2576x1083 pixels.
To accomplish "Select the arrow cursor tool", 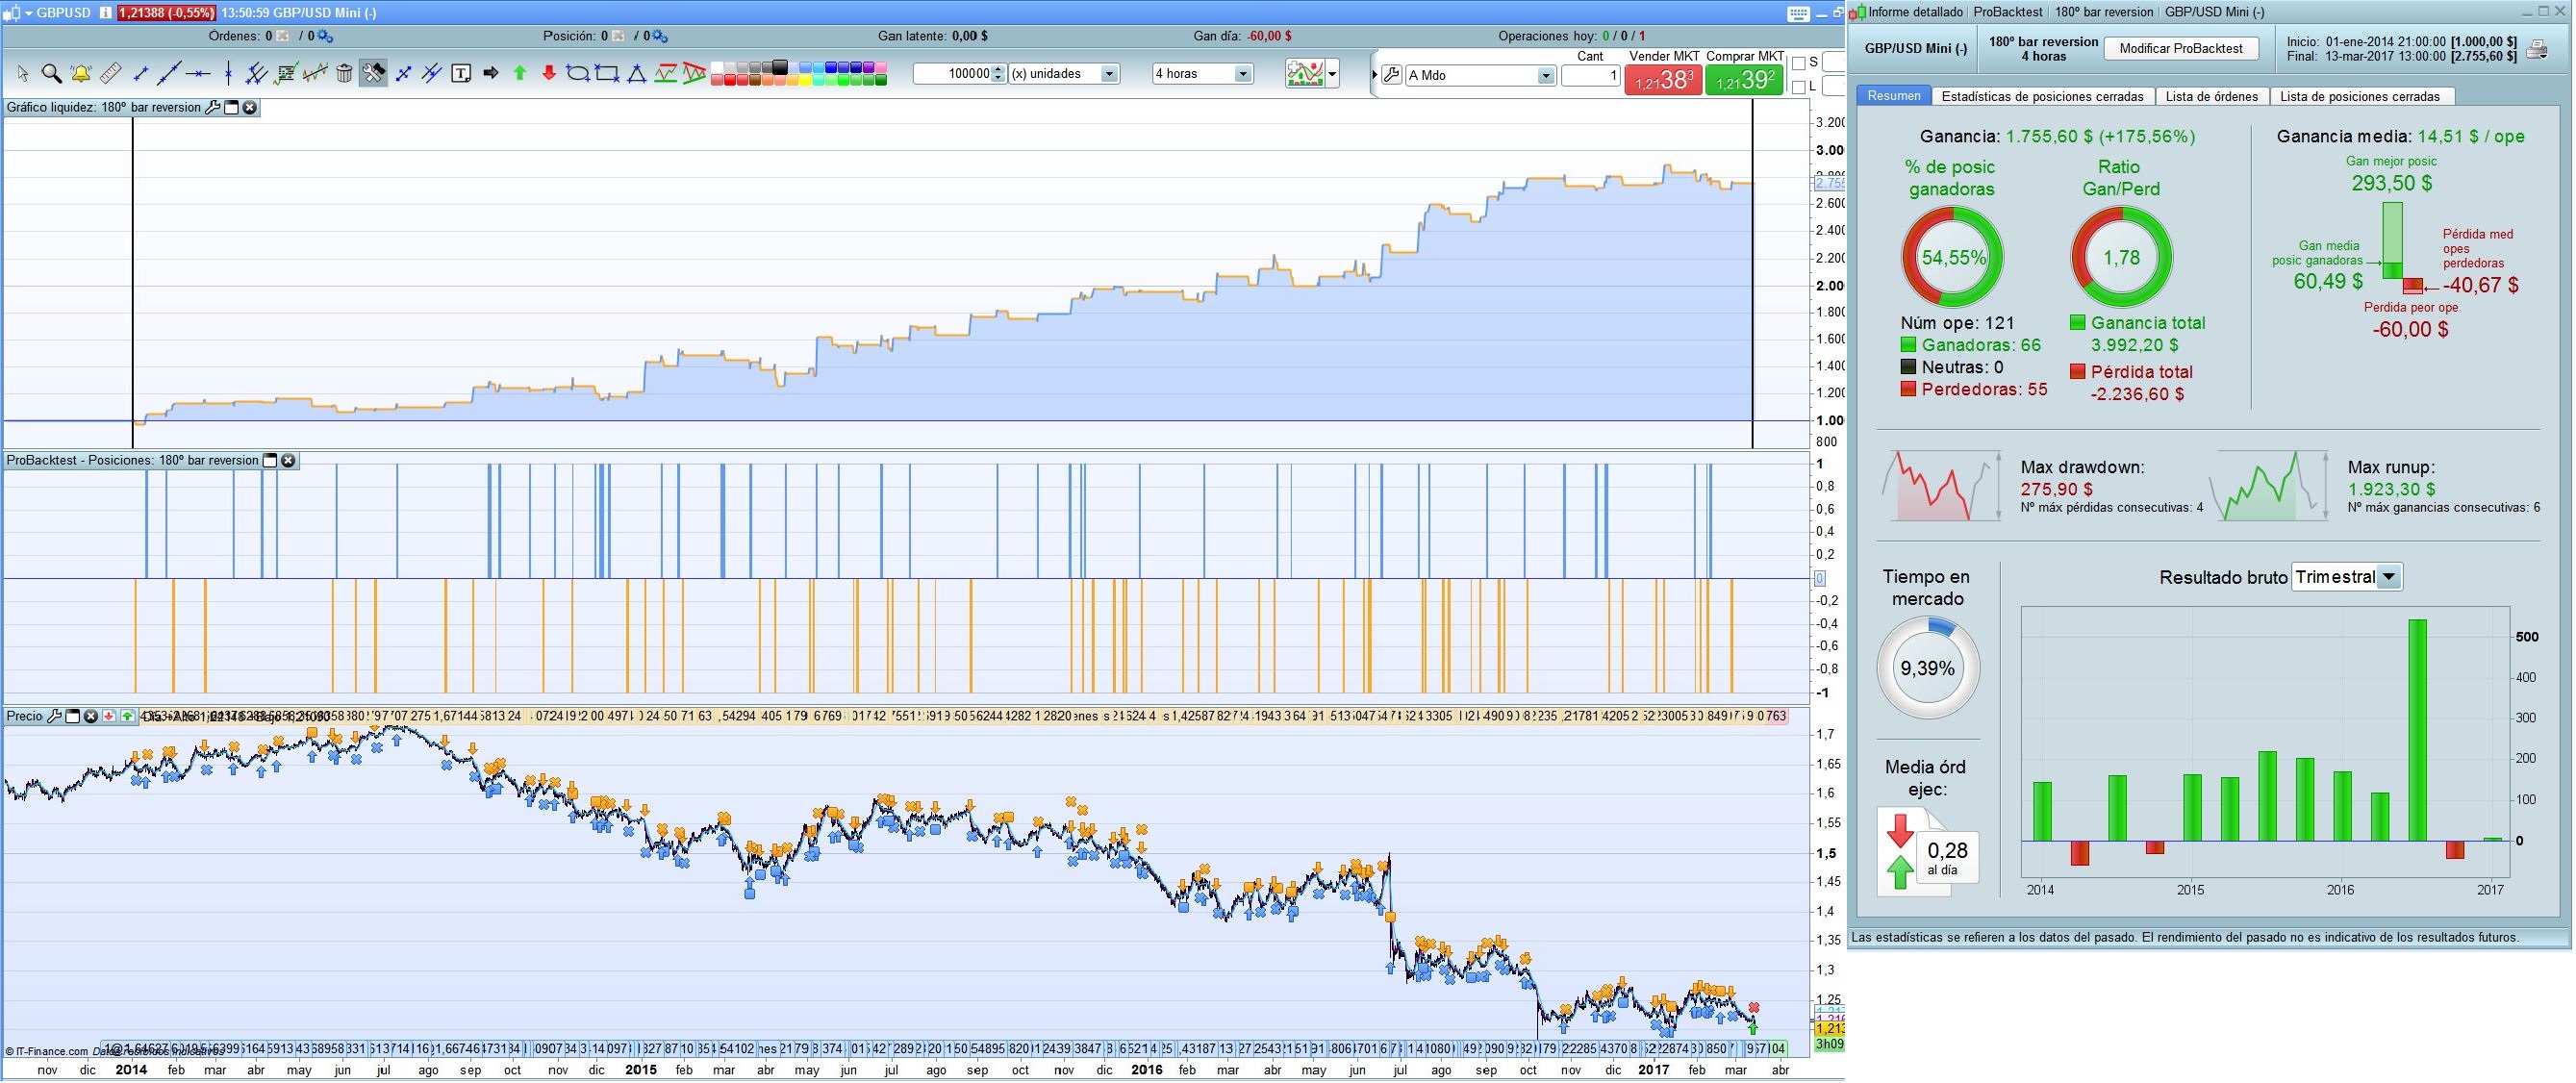I will coord(23,73).
